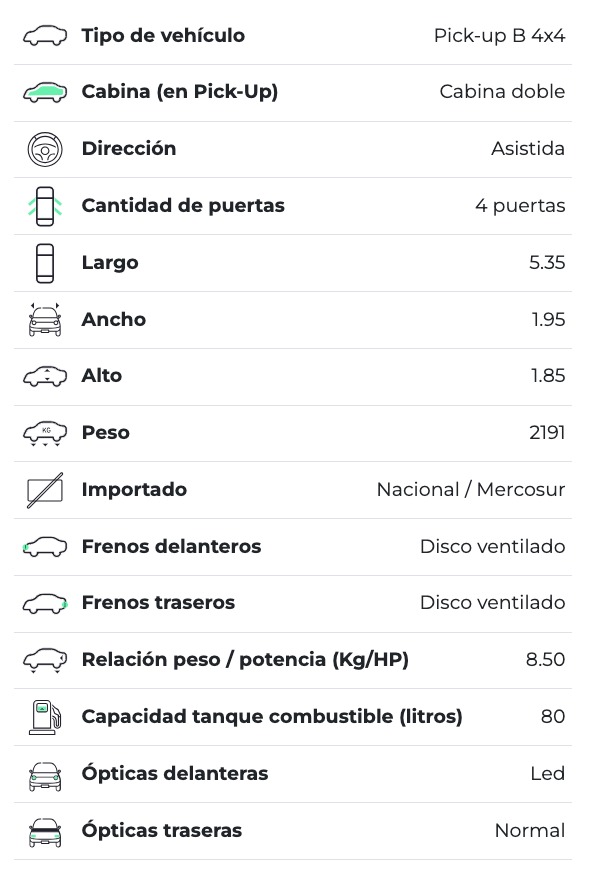This screenshot has width=602, height=876.
Task: Click the front-view car icon beside Ancho
Action: (x=44, y=320)
